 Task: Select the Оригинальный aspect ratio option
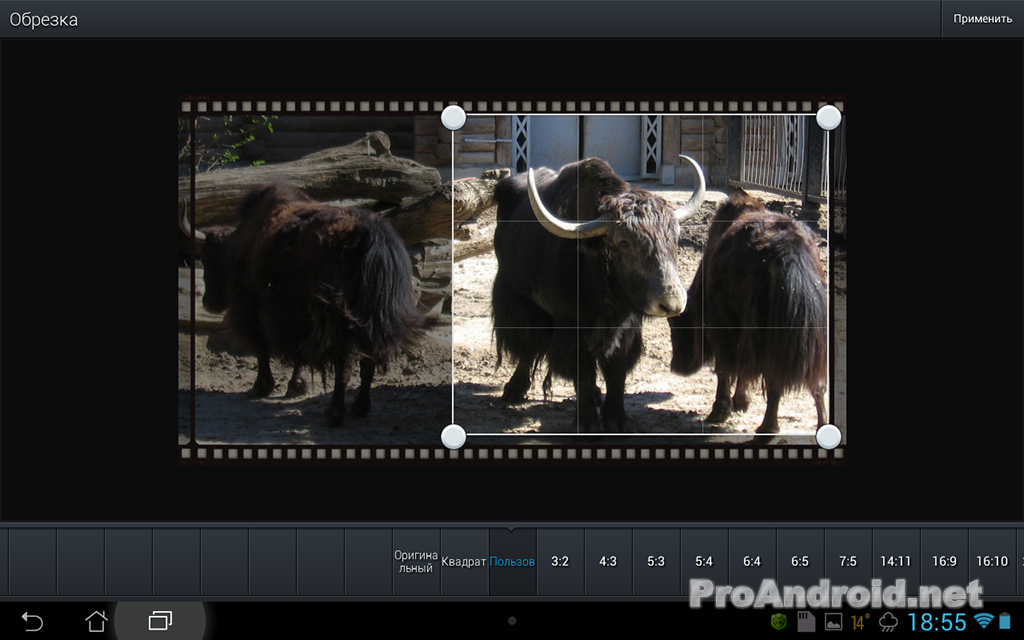pyautogui.click(x=416, y=562)
